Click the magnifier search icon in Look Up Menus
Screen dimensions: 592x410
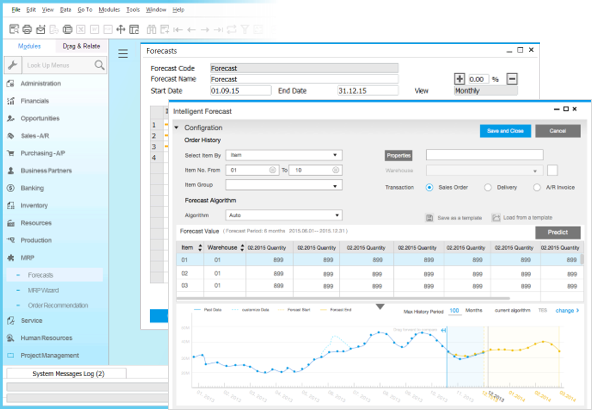pyautogui.click(x=99, y=65)
